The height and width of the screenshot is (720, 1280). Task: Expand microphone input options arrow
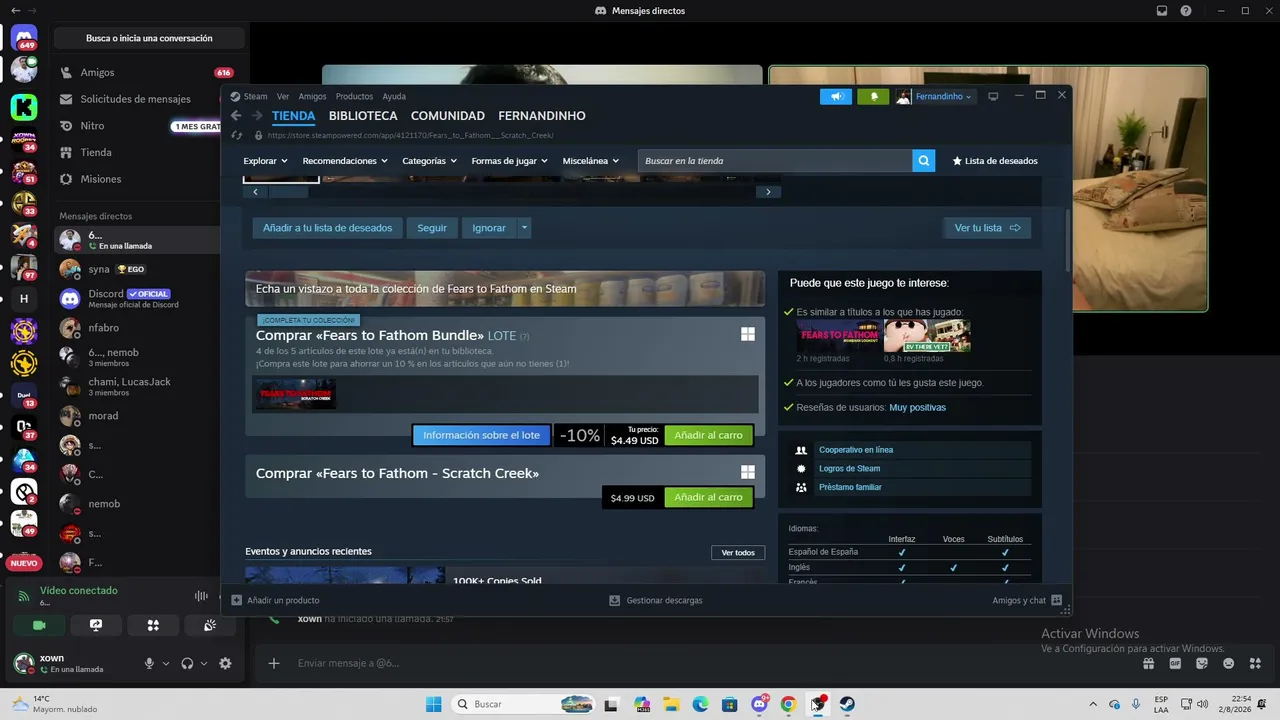coord(166,663)
